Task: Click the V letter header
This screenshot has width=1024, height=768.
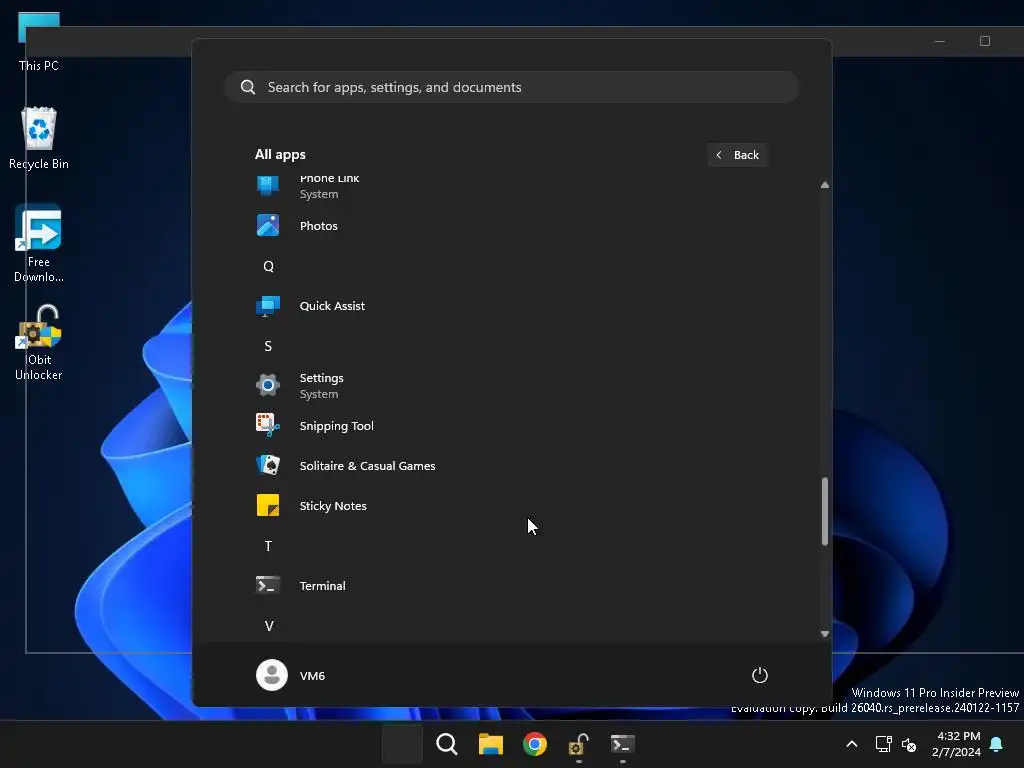Action: pyautogui.click(x=268, y=626)
